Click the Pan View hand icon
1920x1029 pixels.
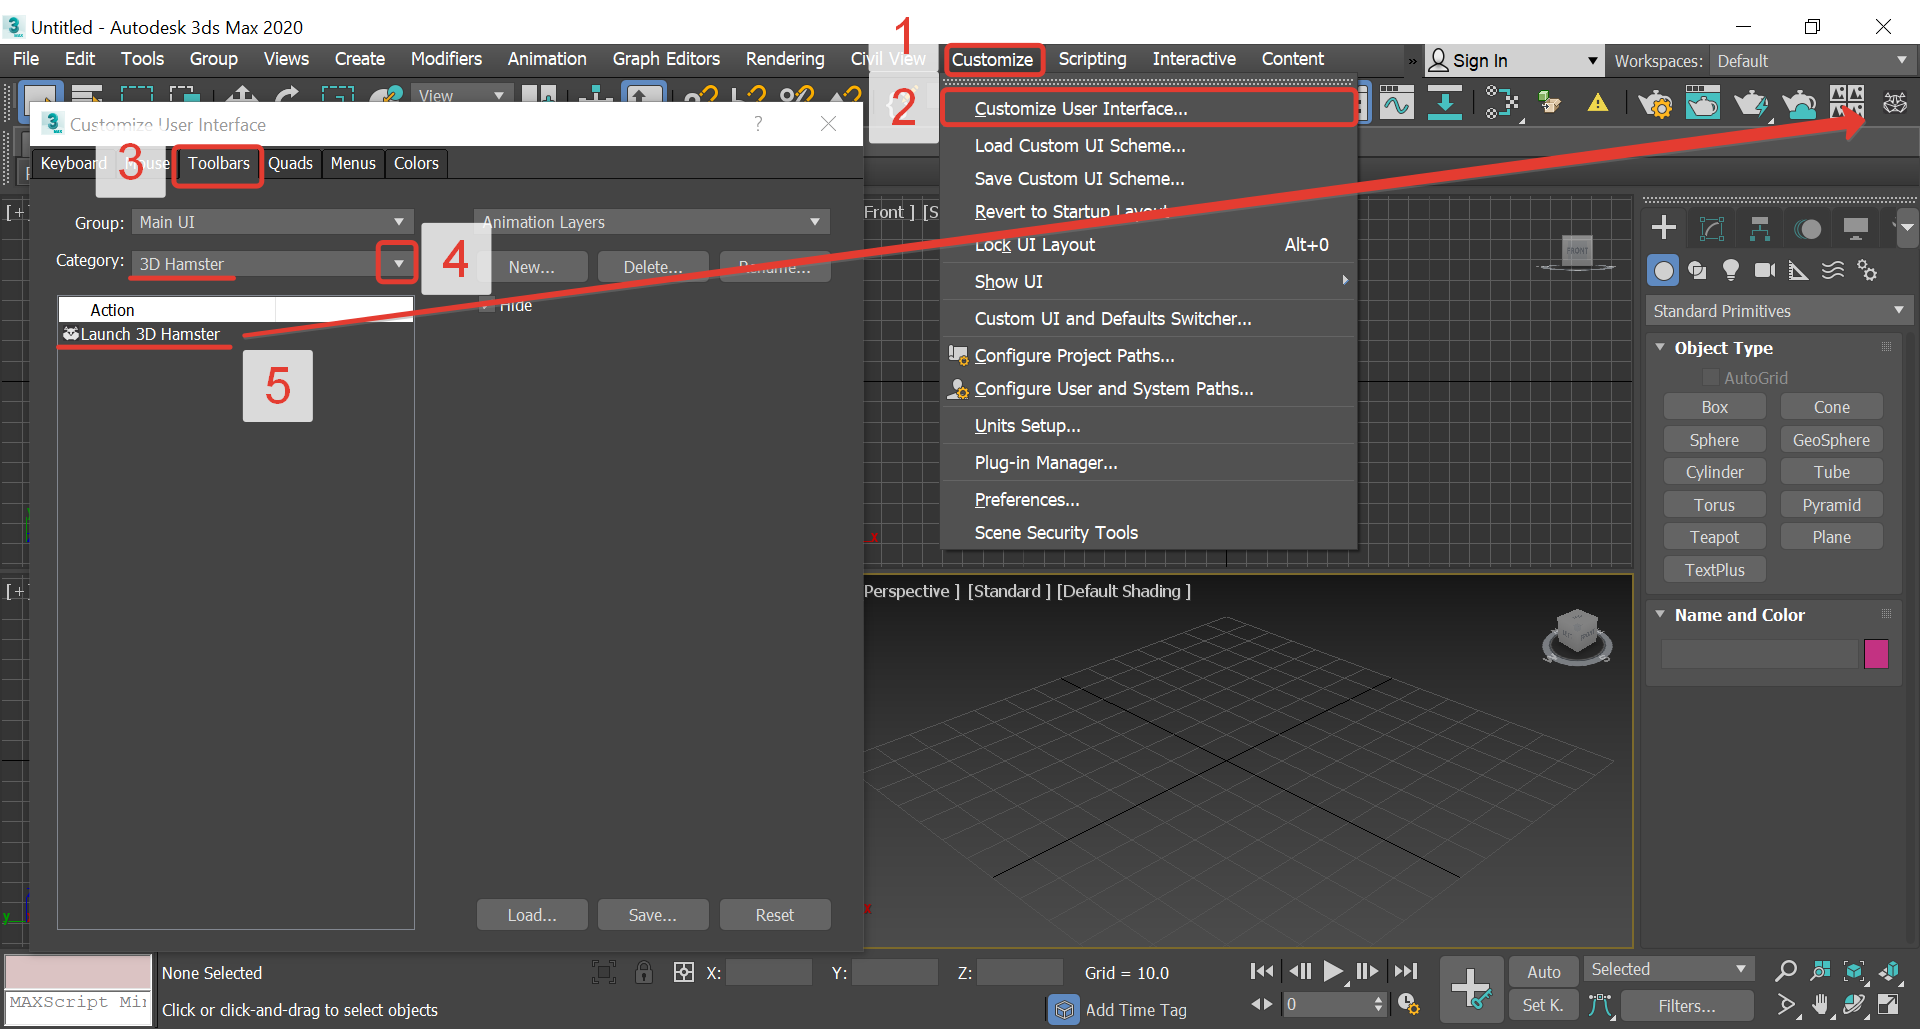click(x=1821, y=1005)
